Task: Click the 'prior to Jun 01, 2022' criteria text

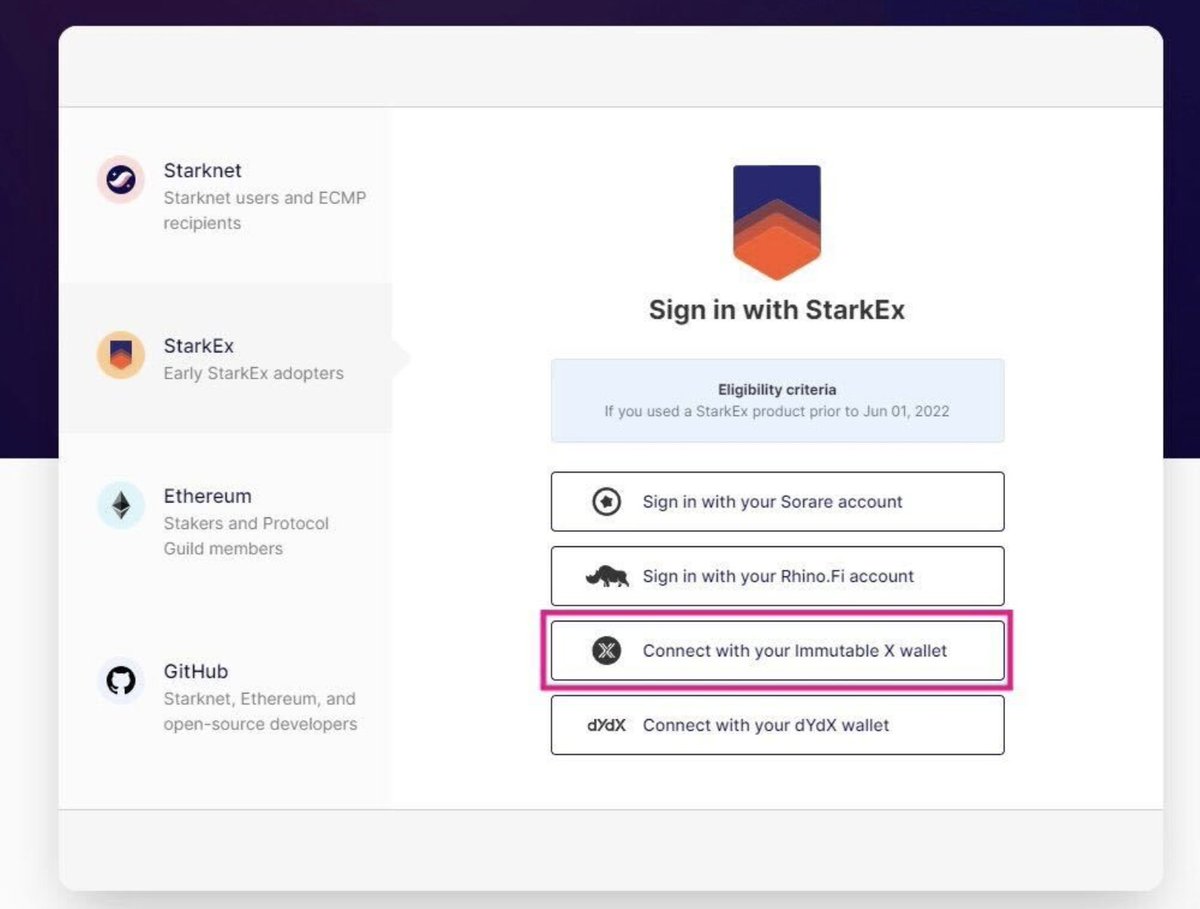Action: 880,411
